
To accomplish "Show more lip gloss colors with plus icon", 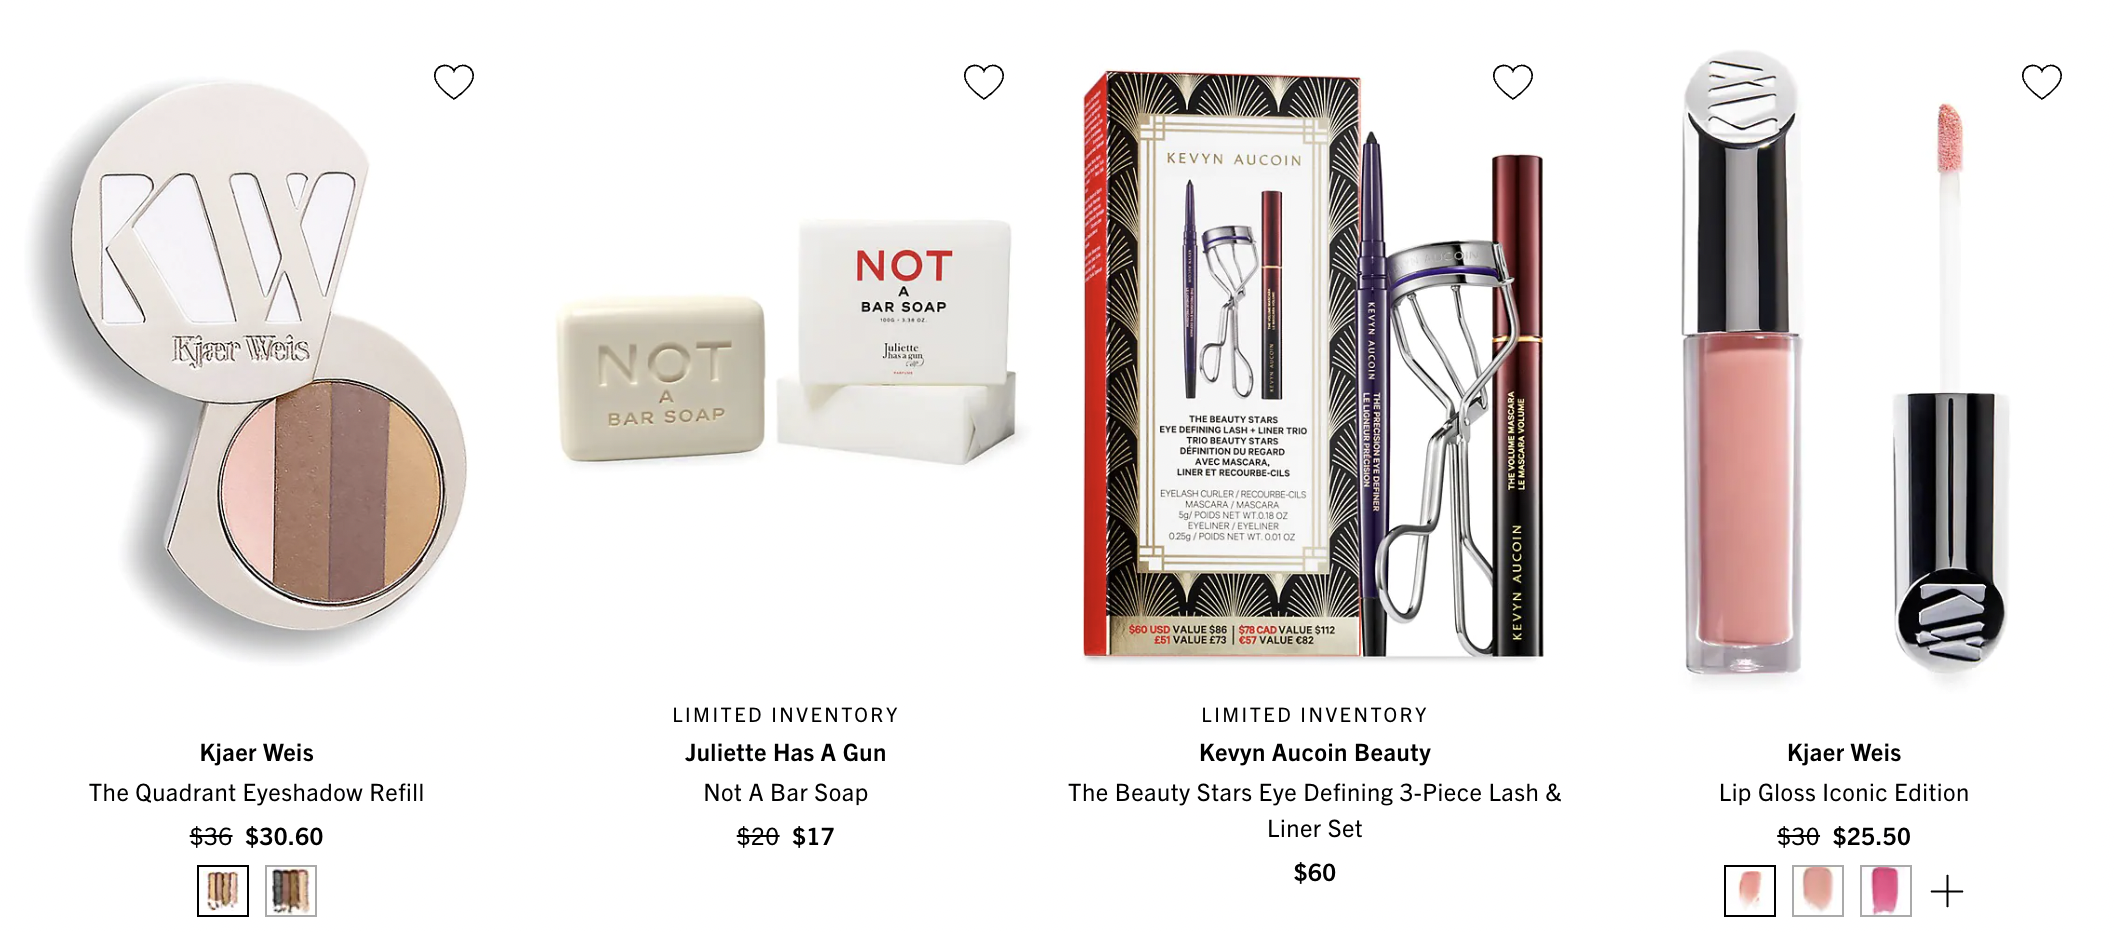I will (1947, 891).
